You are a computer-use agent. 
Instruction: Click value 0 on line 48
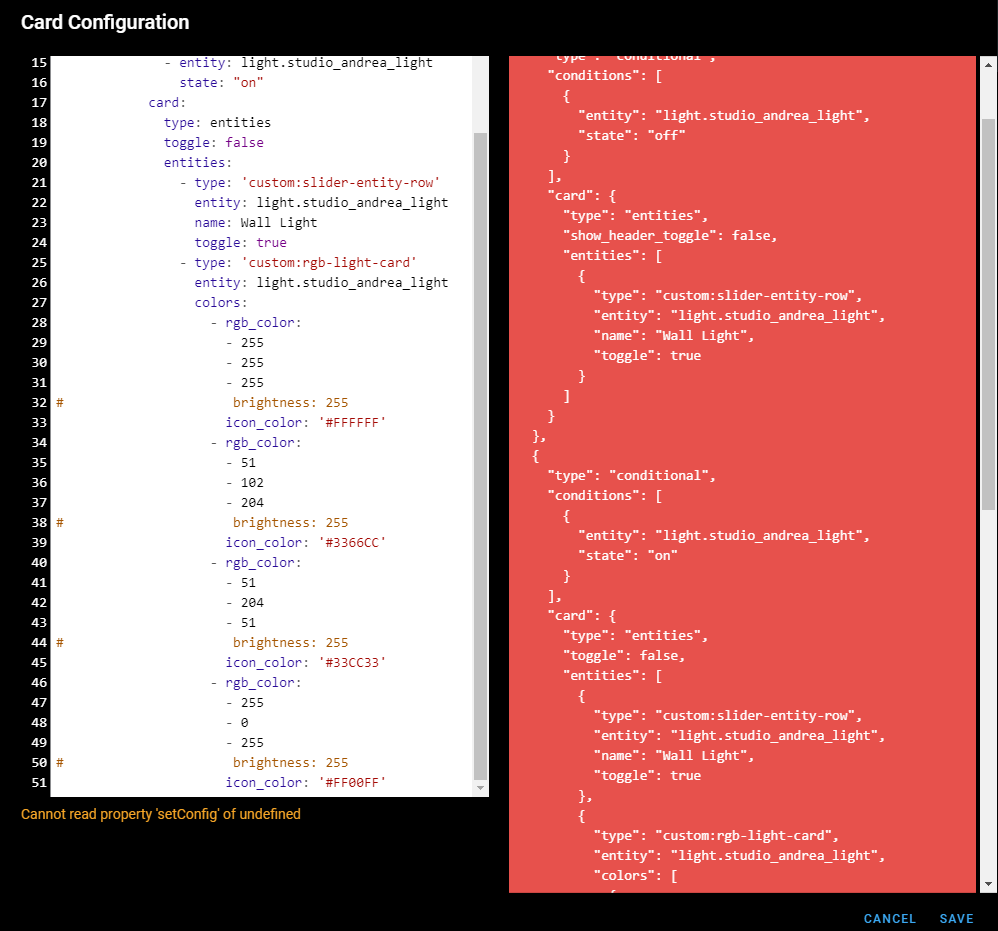click(x=244, y=723)
